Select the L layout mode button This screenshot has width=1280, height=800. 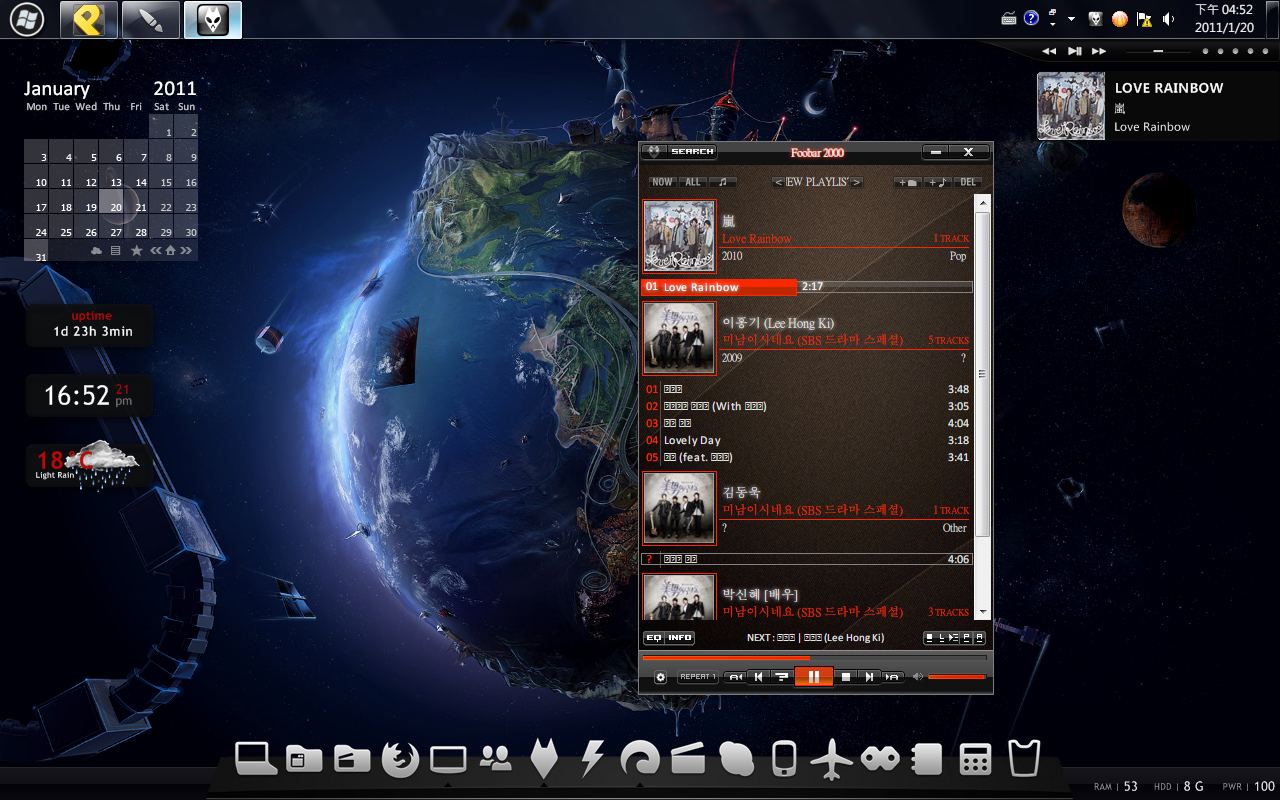coord(942,638)
